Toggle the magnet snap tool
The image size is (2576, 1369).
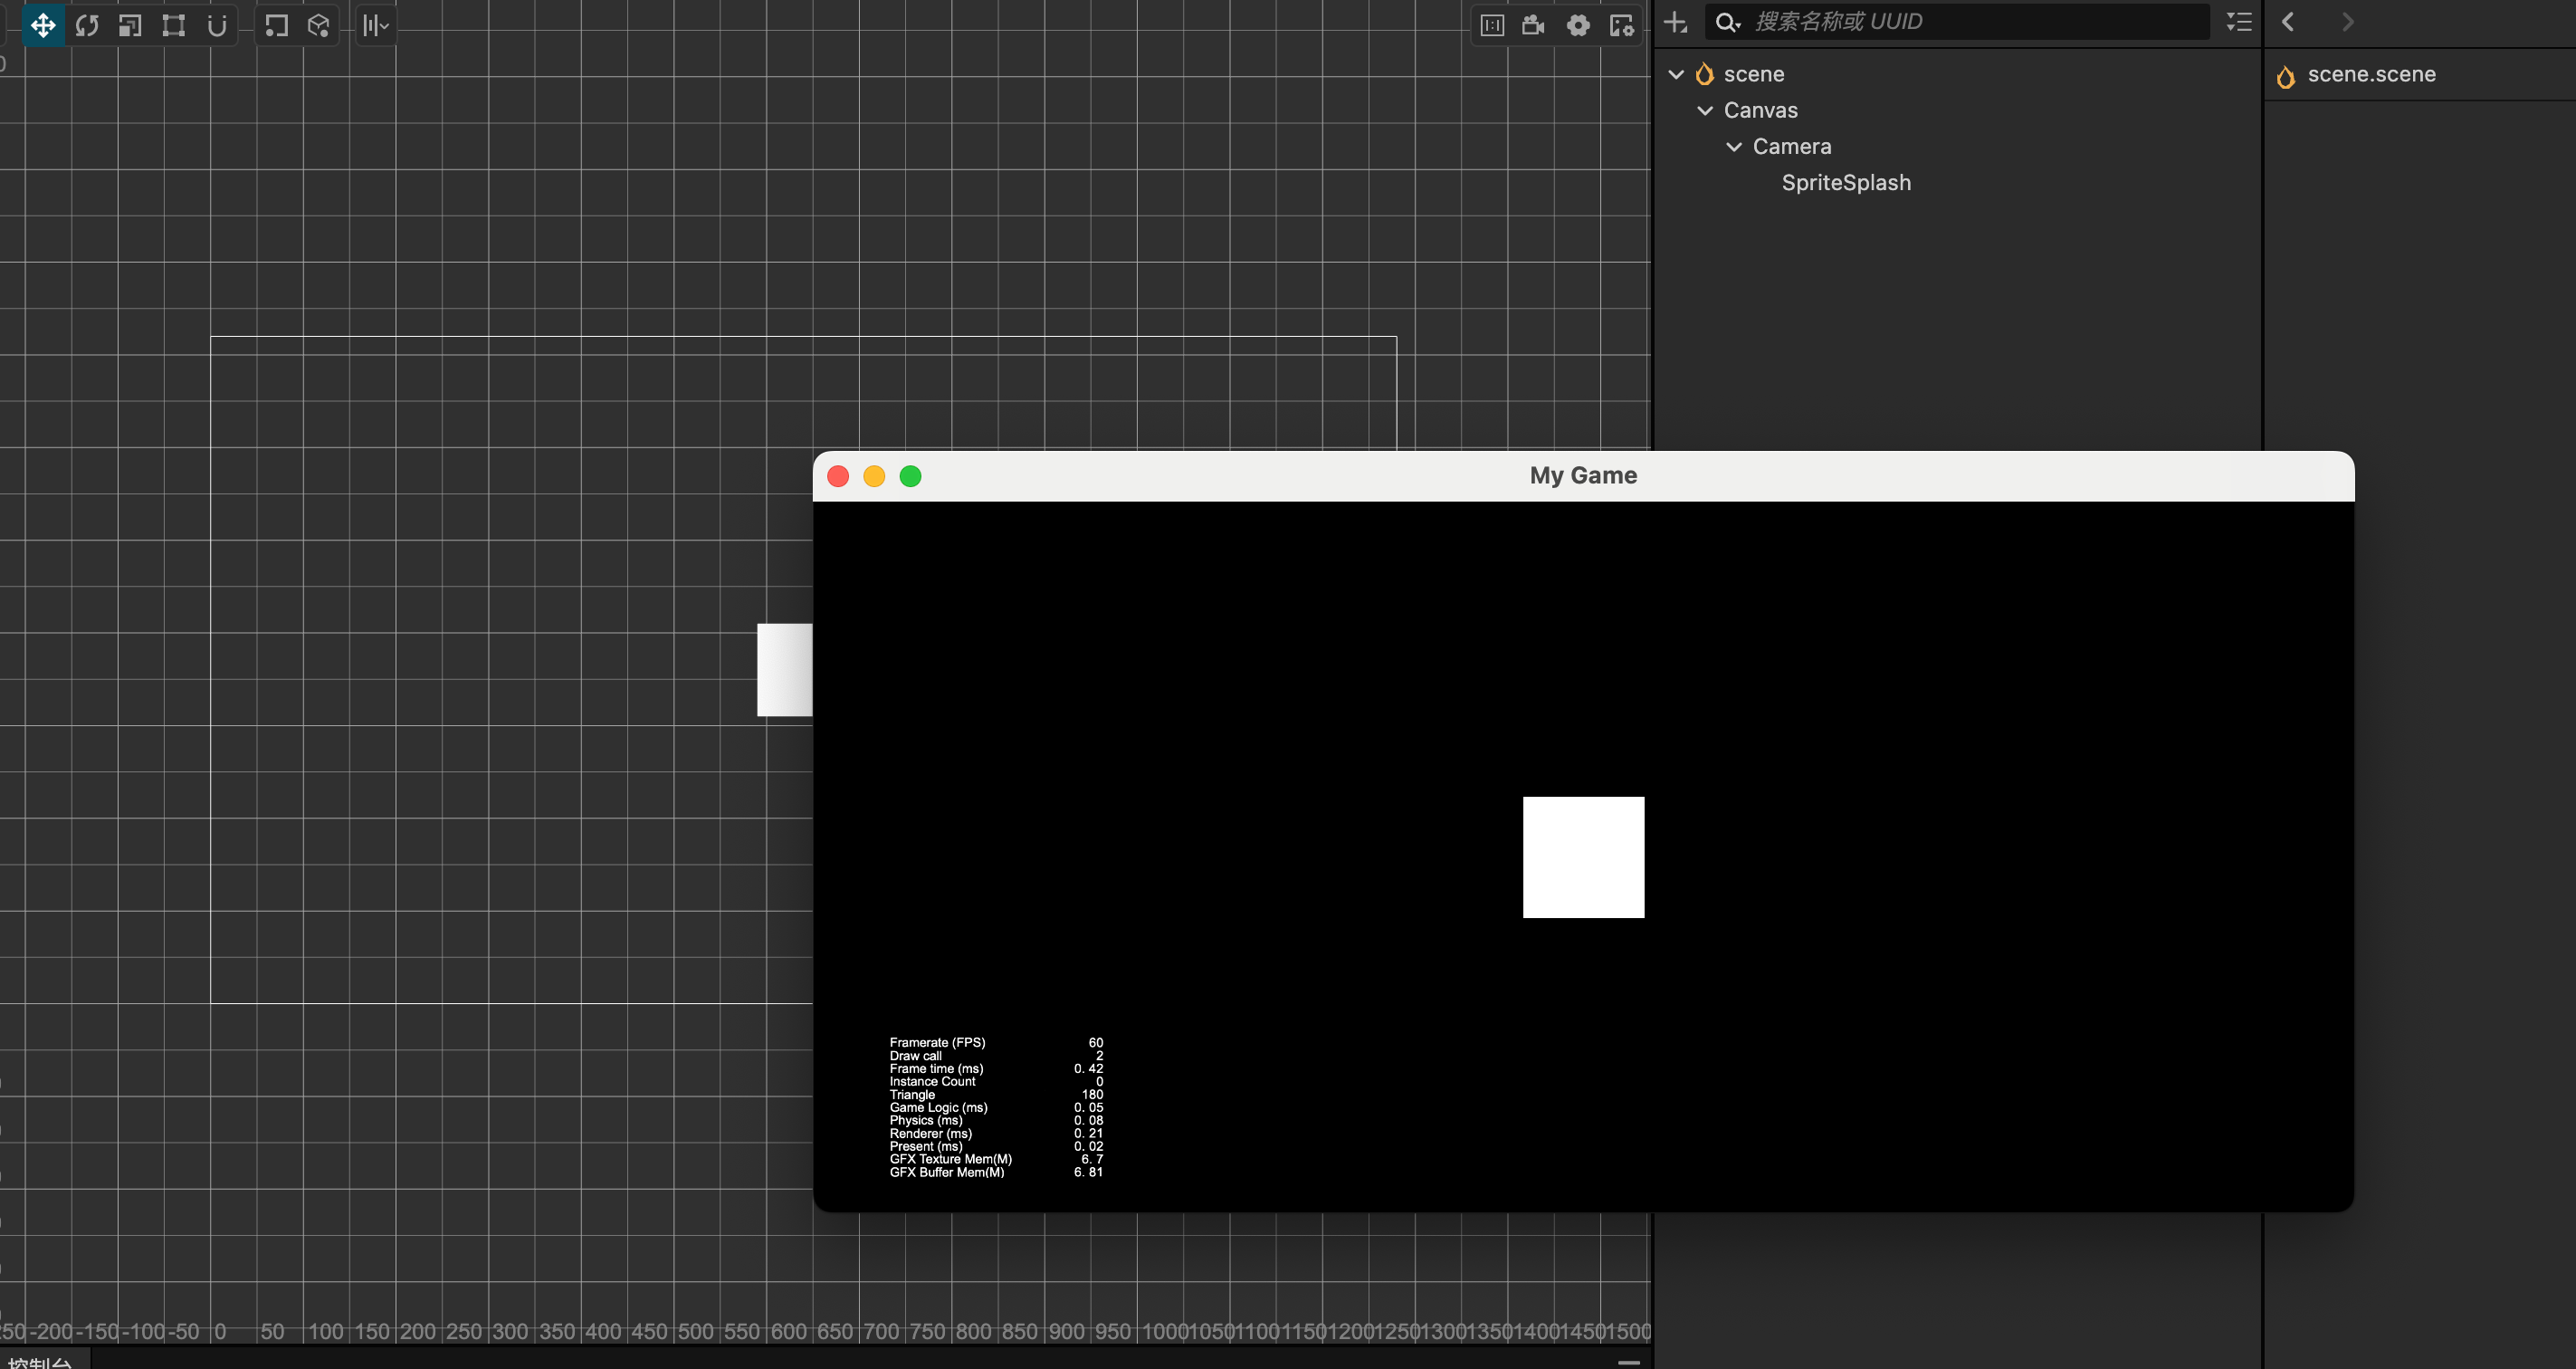tap(217, 25)
